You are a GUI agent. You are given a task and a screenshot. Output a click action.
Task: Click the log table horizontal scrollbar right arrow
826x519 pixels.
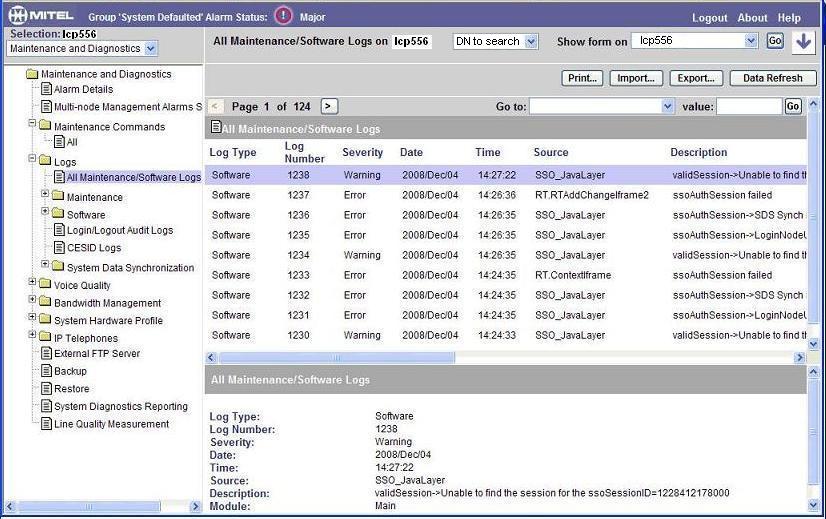tap(800, 358)
